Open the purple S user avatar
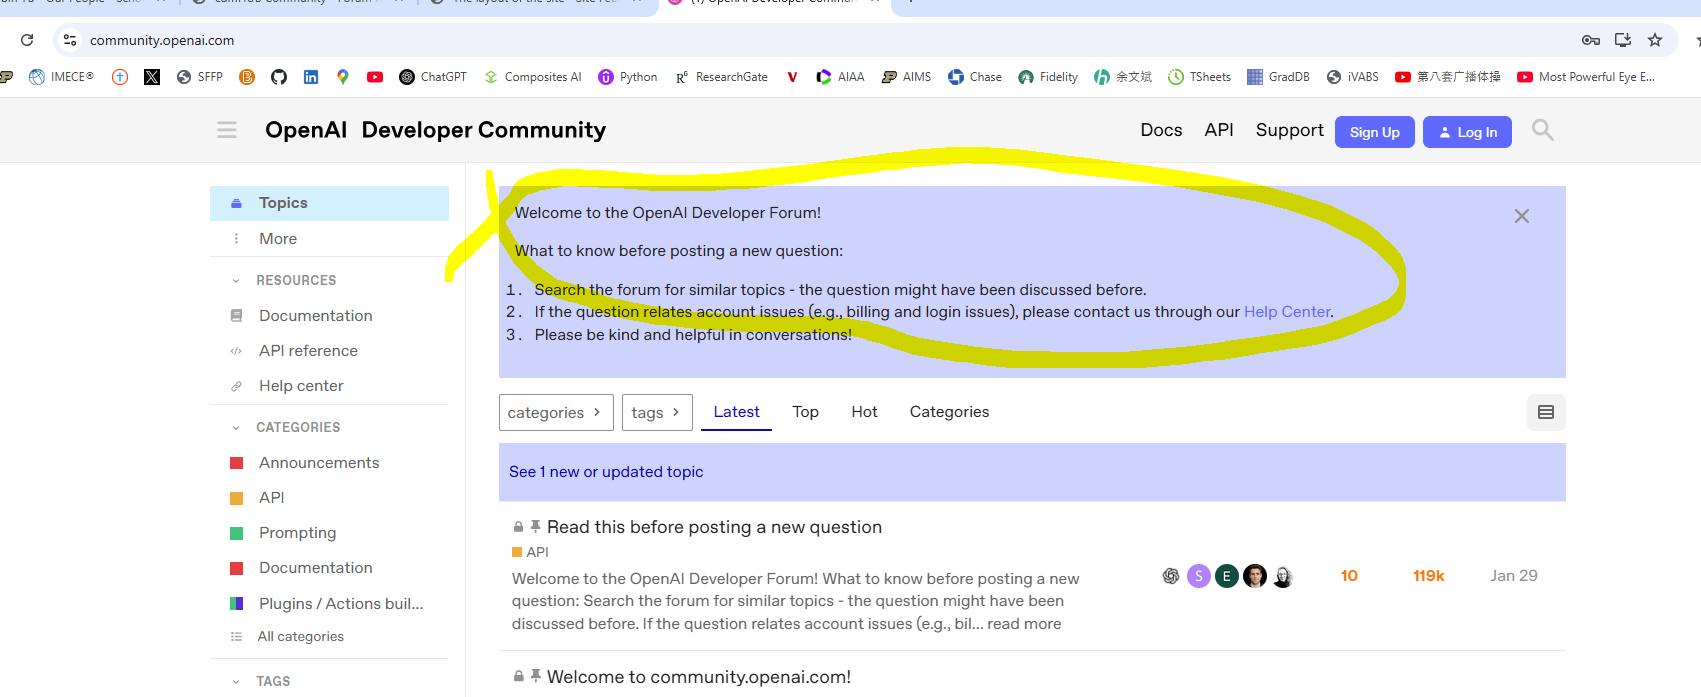 pos(1199,576)
